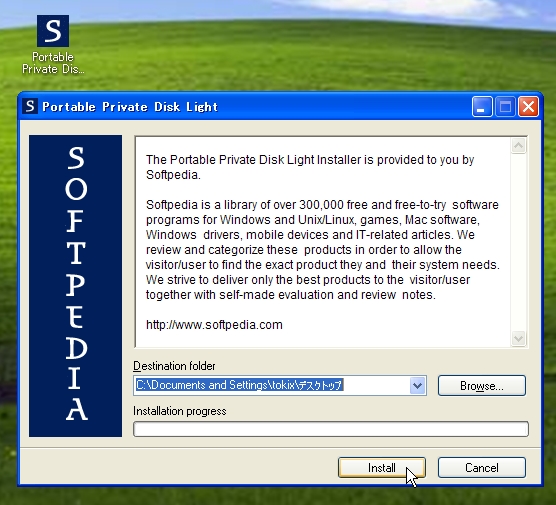Click the http://www.softpedia.com text
The image size is (556, 505).
[214, 325]
